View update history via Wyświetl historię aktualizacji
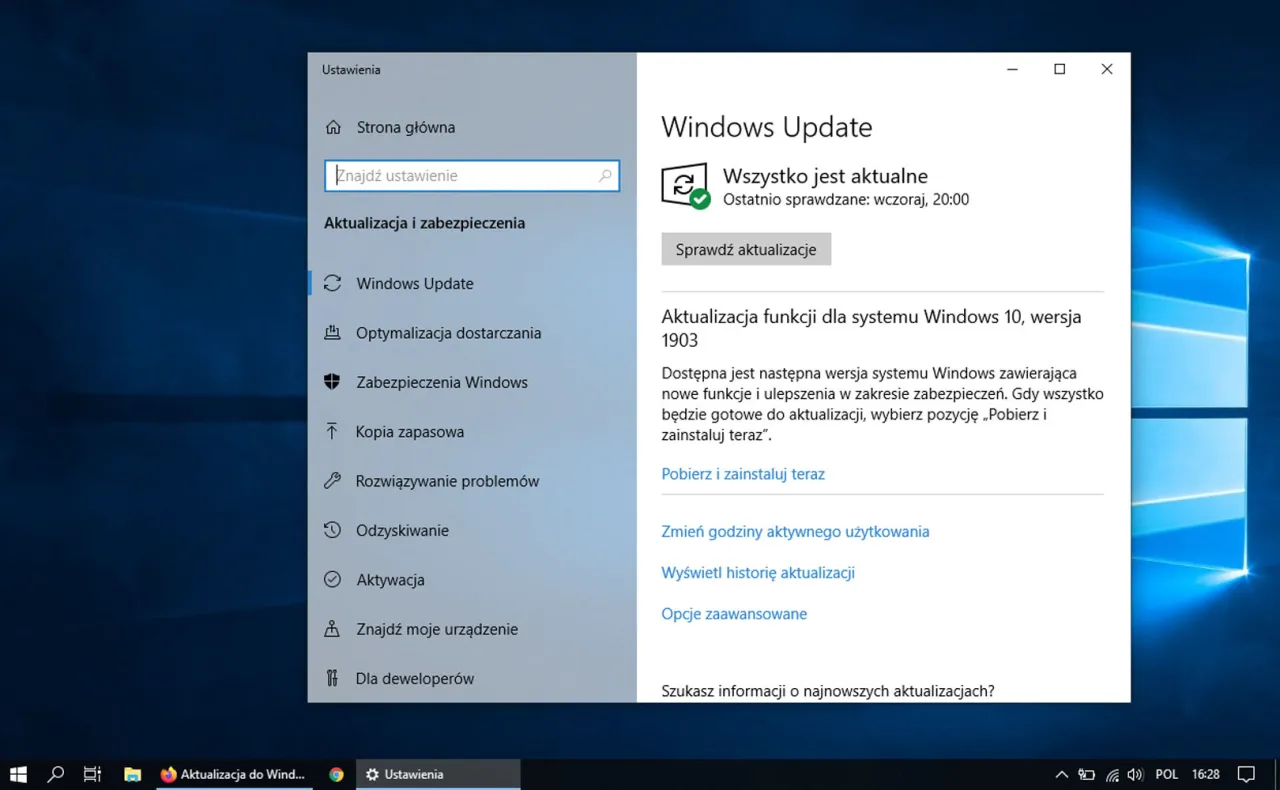Viewport: 1280px width, 790px height. coord(757,572)
